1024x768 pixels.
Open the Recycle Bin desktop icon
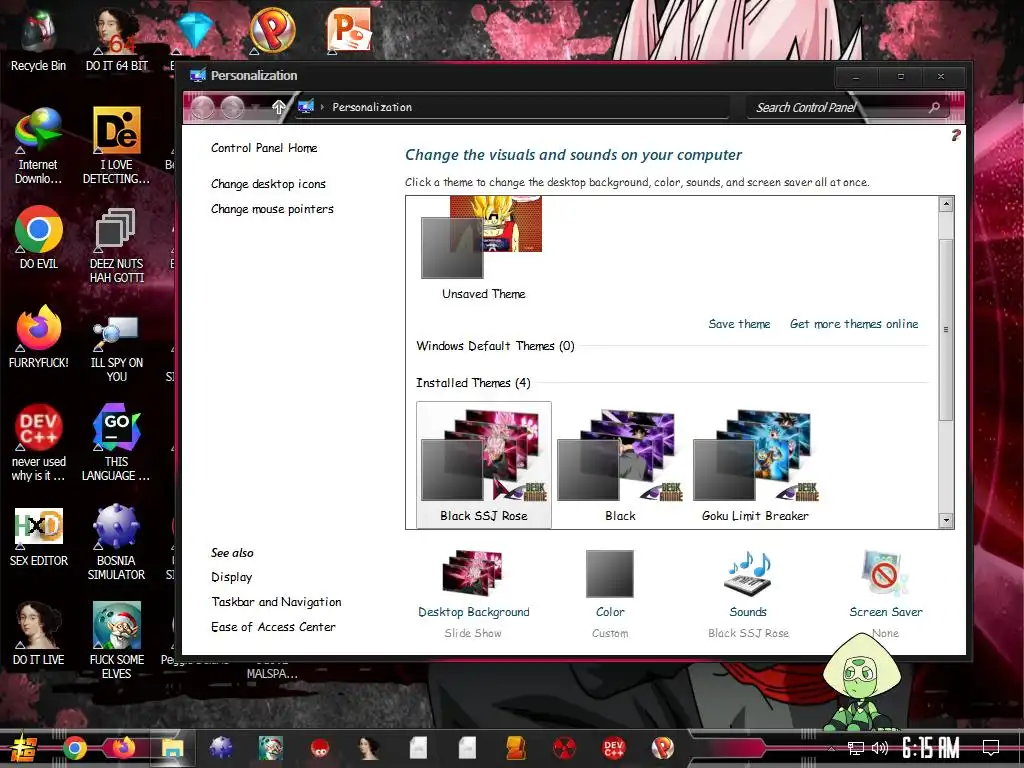[39, 39]
